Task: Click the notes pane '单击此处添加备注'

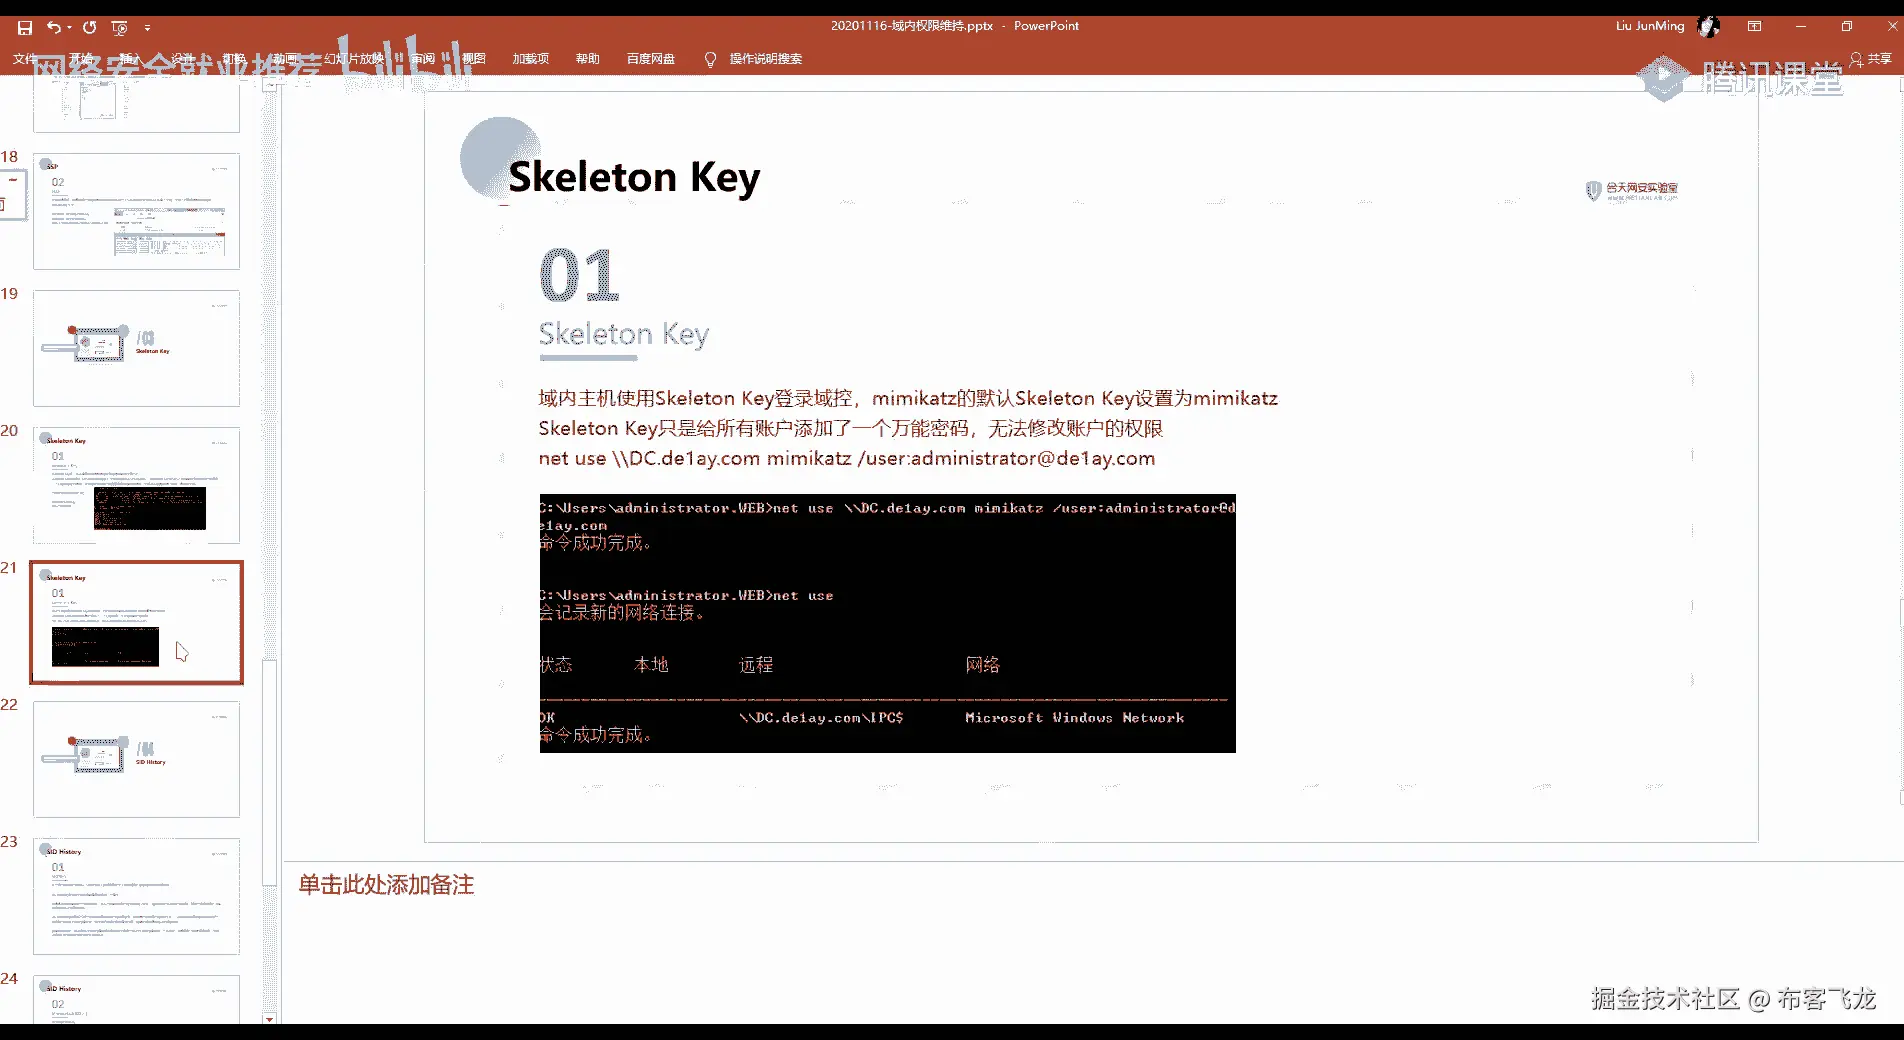Action: (x=386, y=884)
